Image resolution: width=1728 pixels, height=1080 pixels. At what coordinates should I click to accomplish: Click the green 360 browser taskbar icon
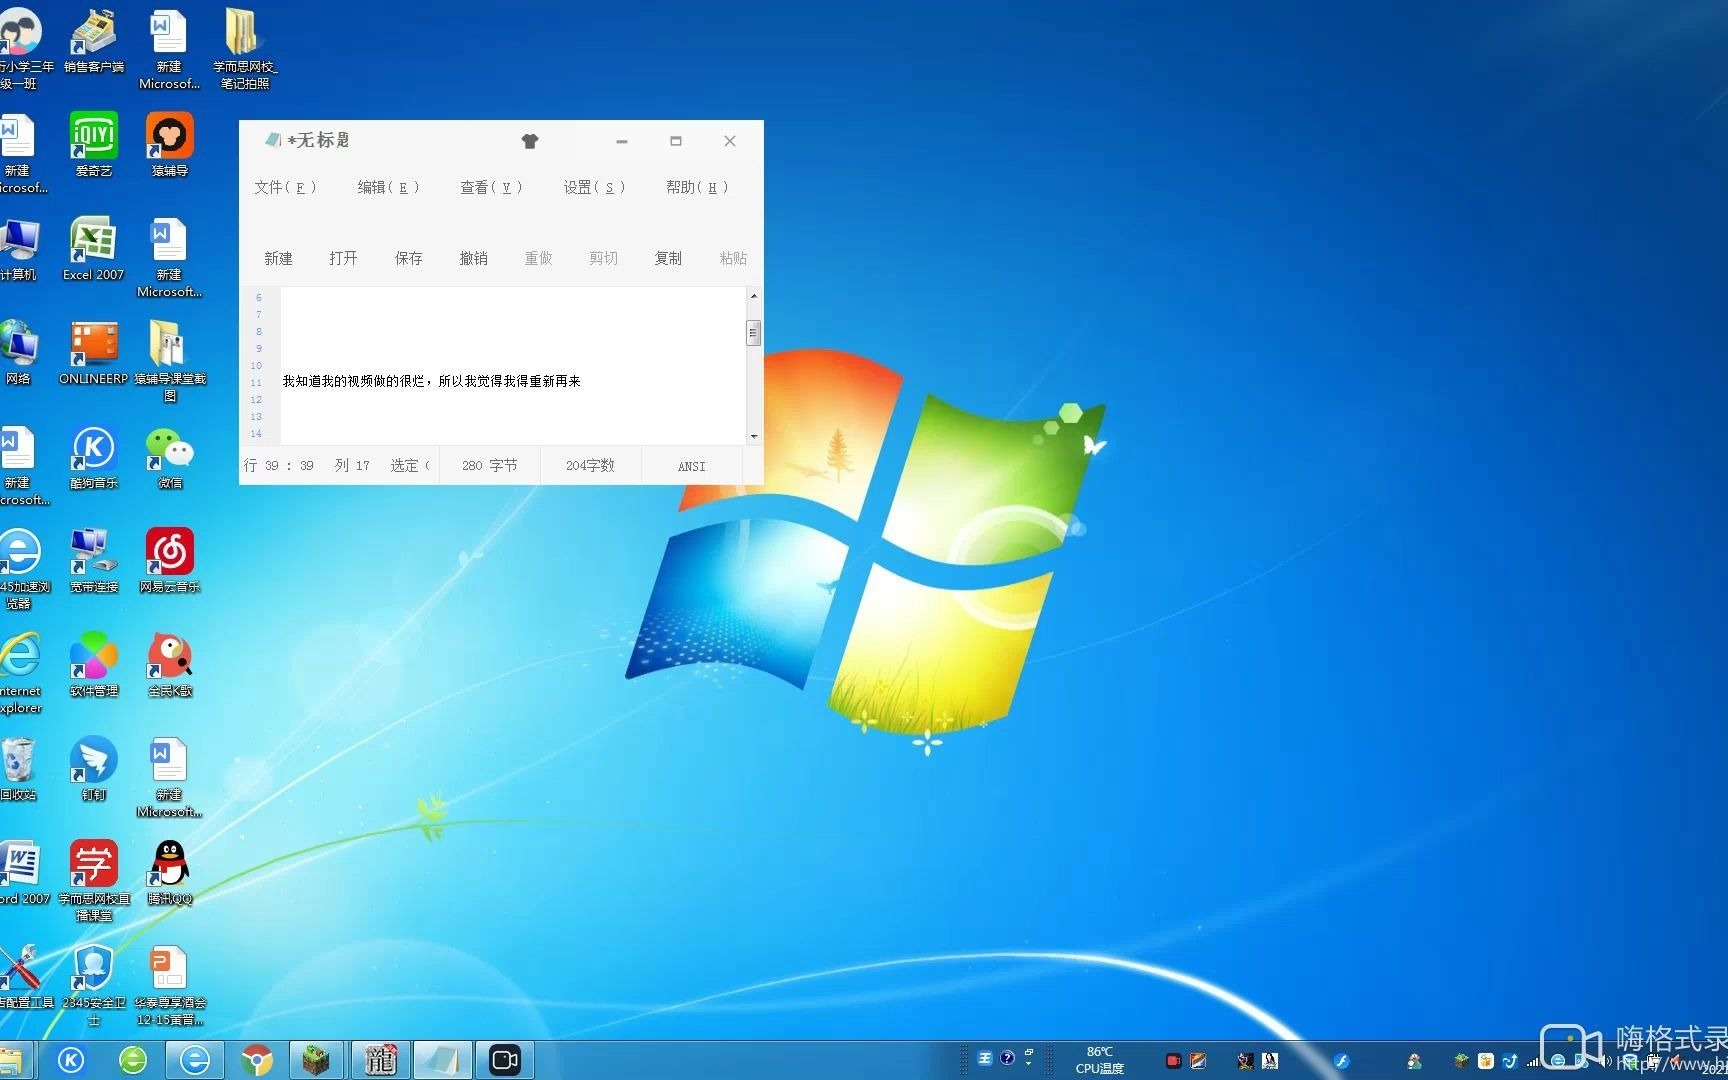pyautogui.click(x=133, y=1060)
